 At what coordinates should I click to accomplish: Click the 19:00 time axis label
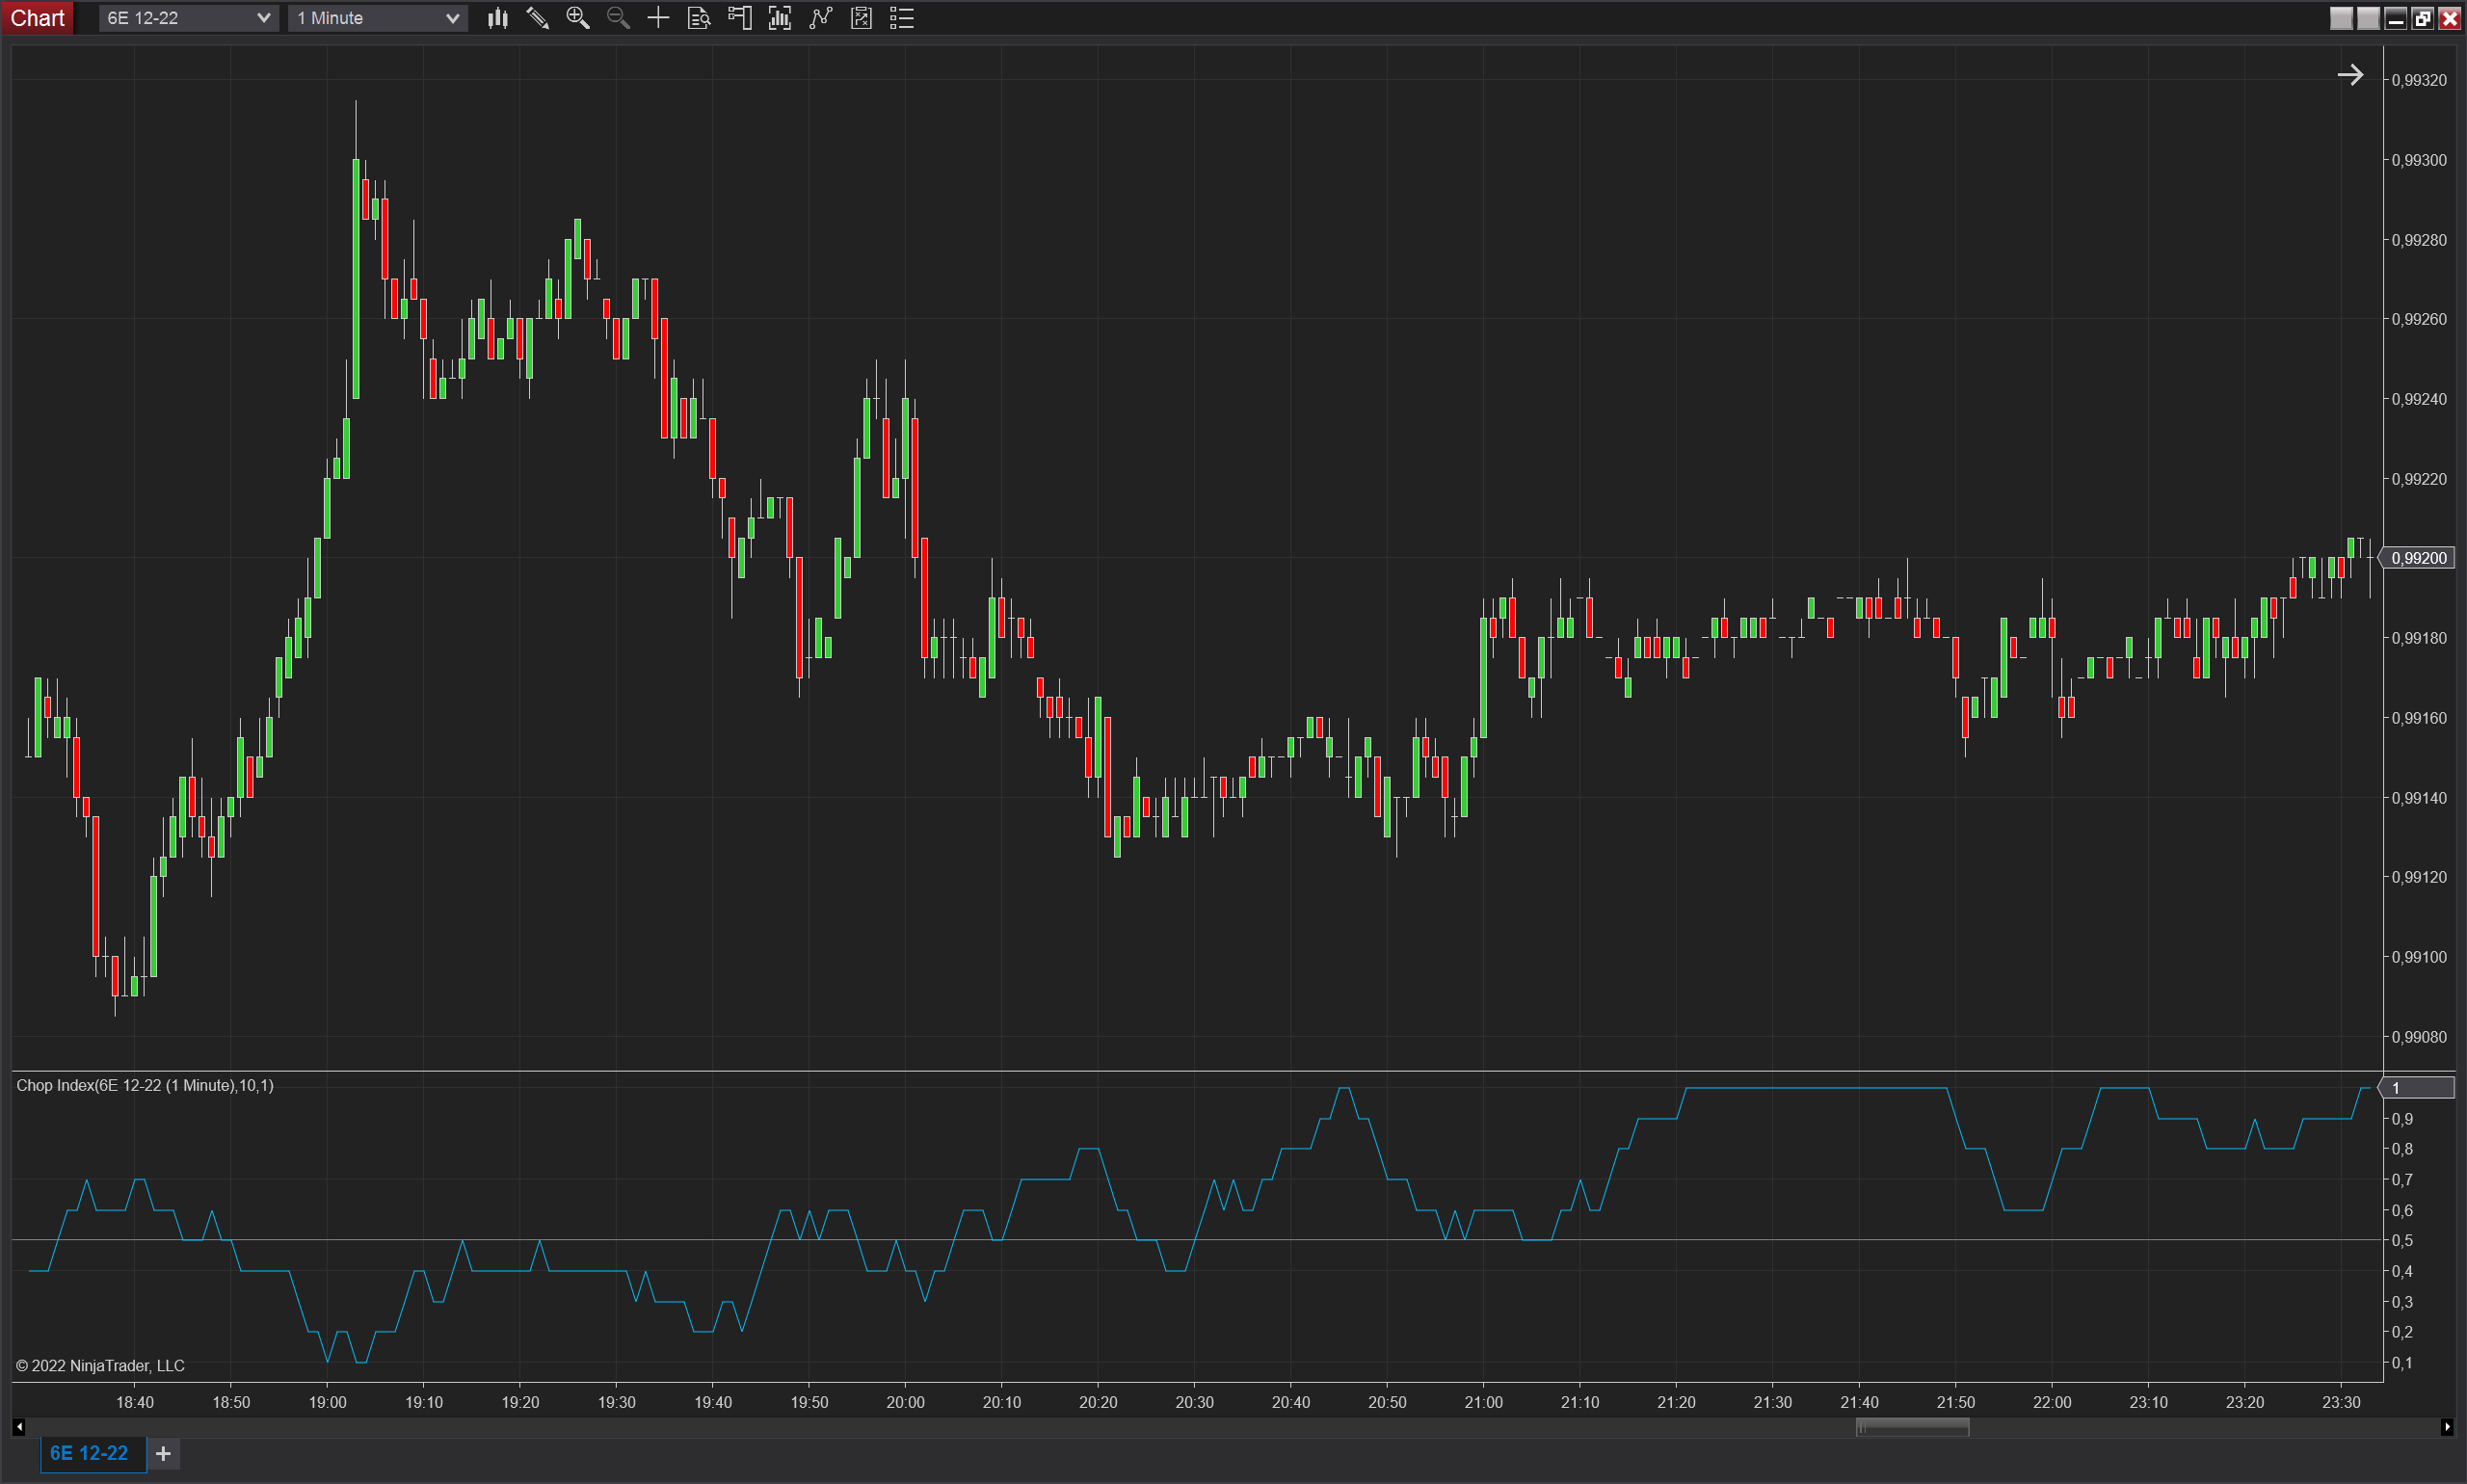point(328,1402)
